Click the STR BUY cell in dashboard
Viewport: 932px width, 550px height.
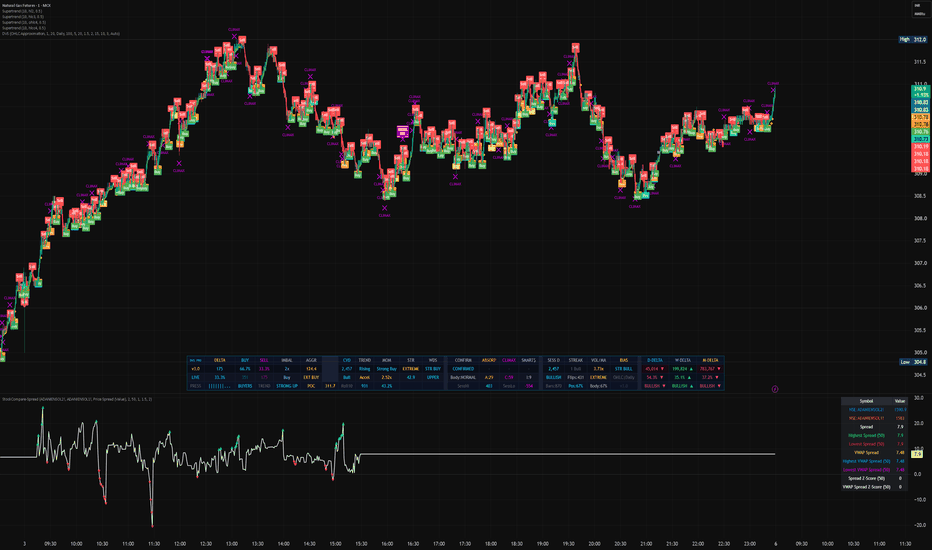433,369
